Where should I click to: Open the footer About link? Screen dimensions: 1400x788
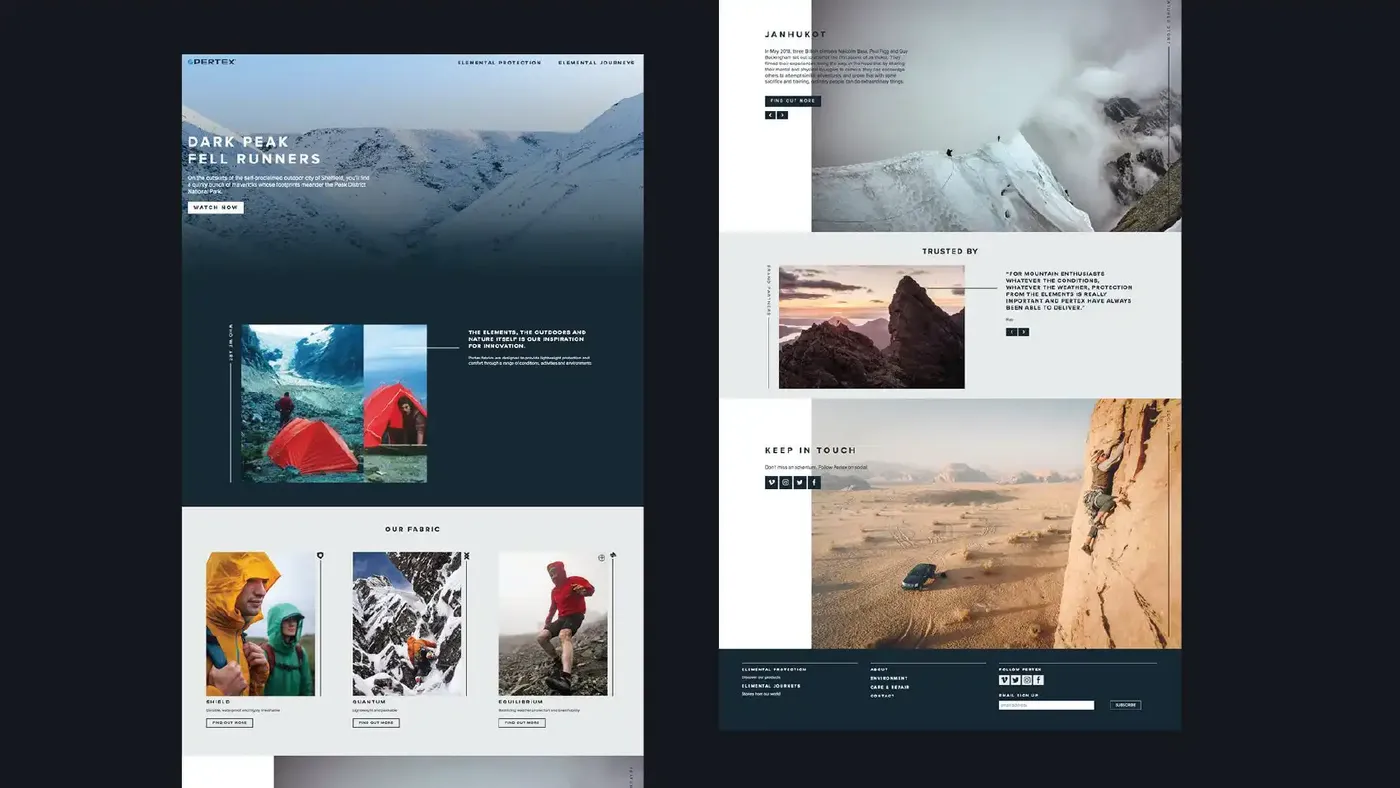pos(879,669)
